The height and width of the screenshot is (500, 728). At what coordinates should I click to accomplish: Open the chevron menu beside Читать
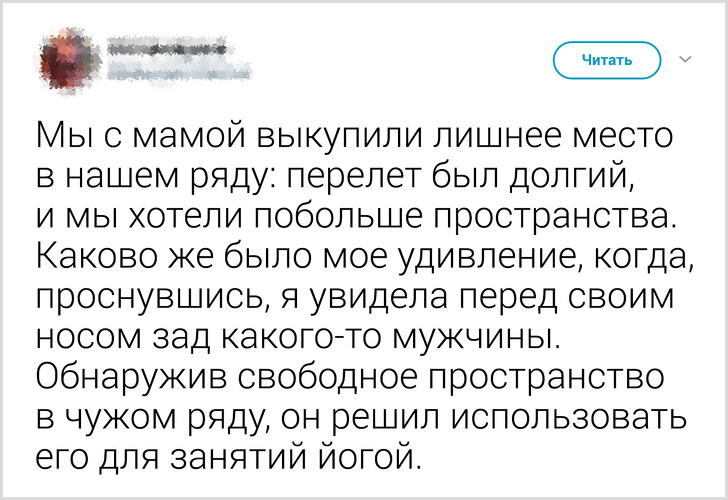[x=685, y=60]
